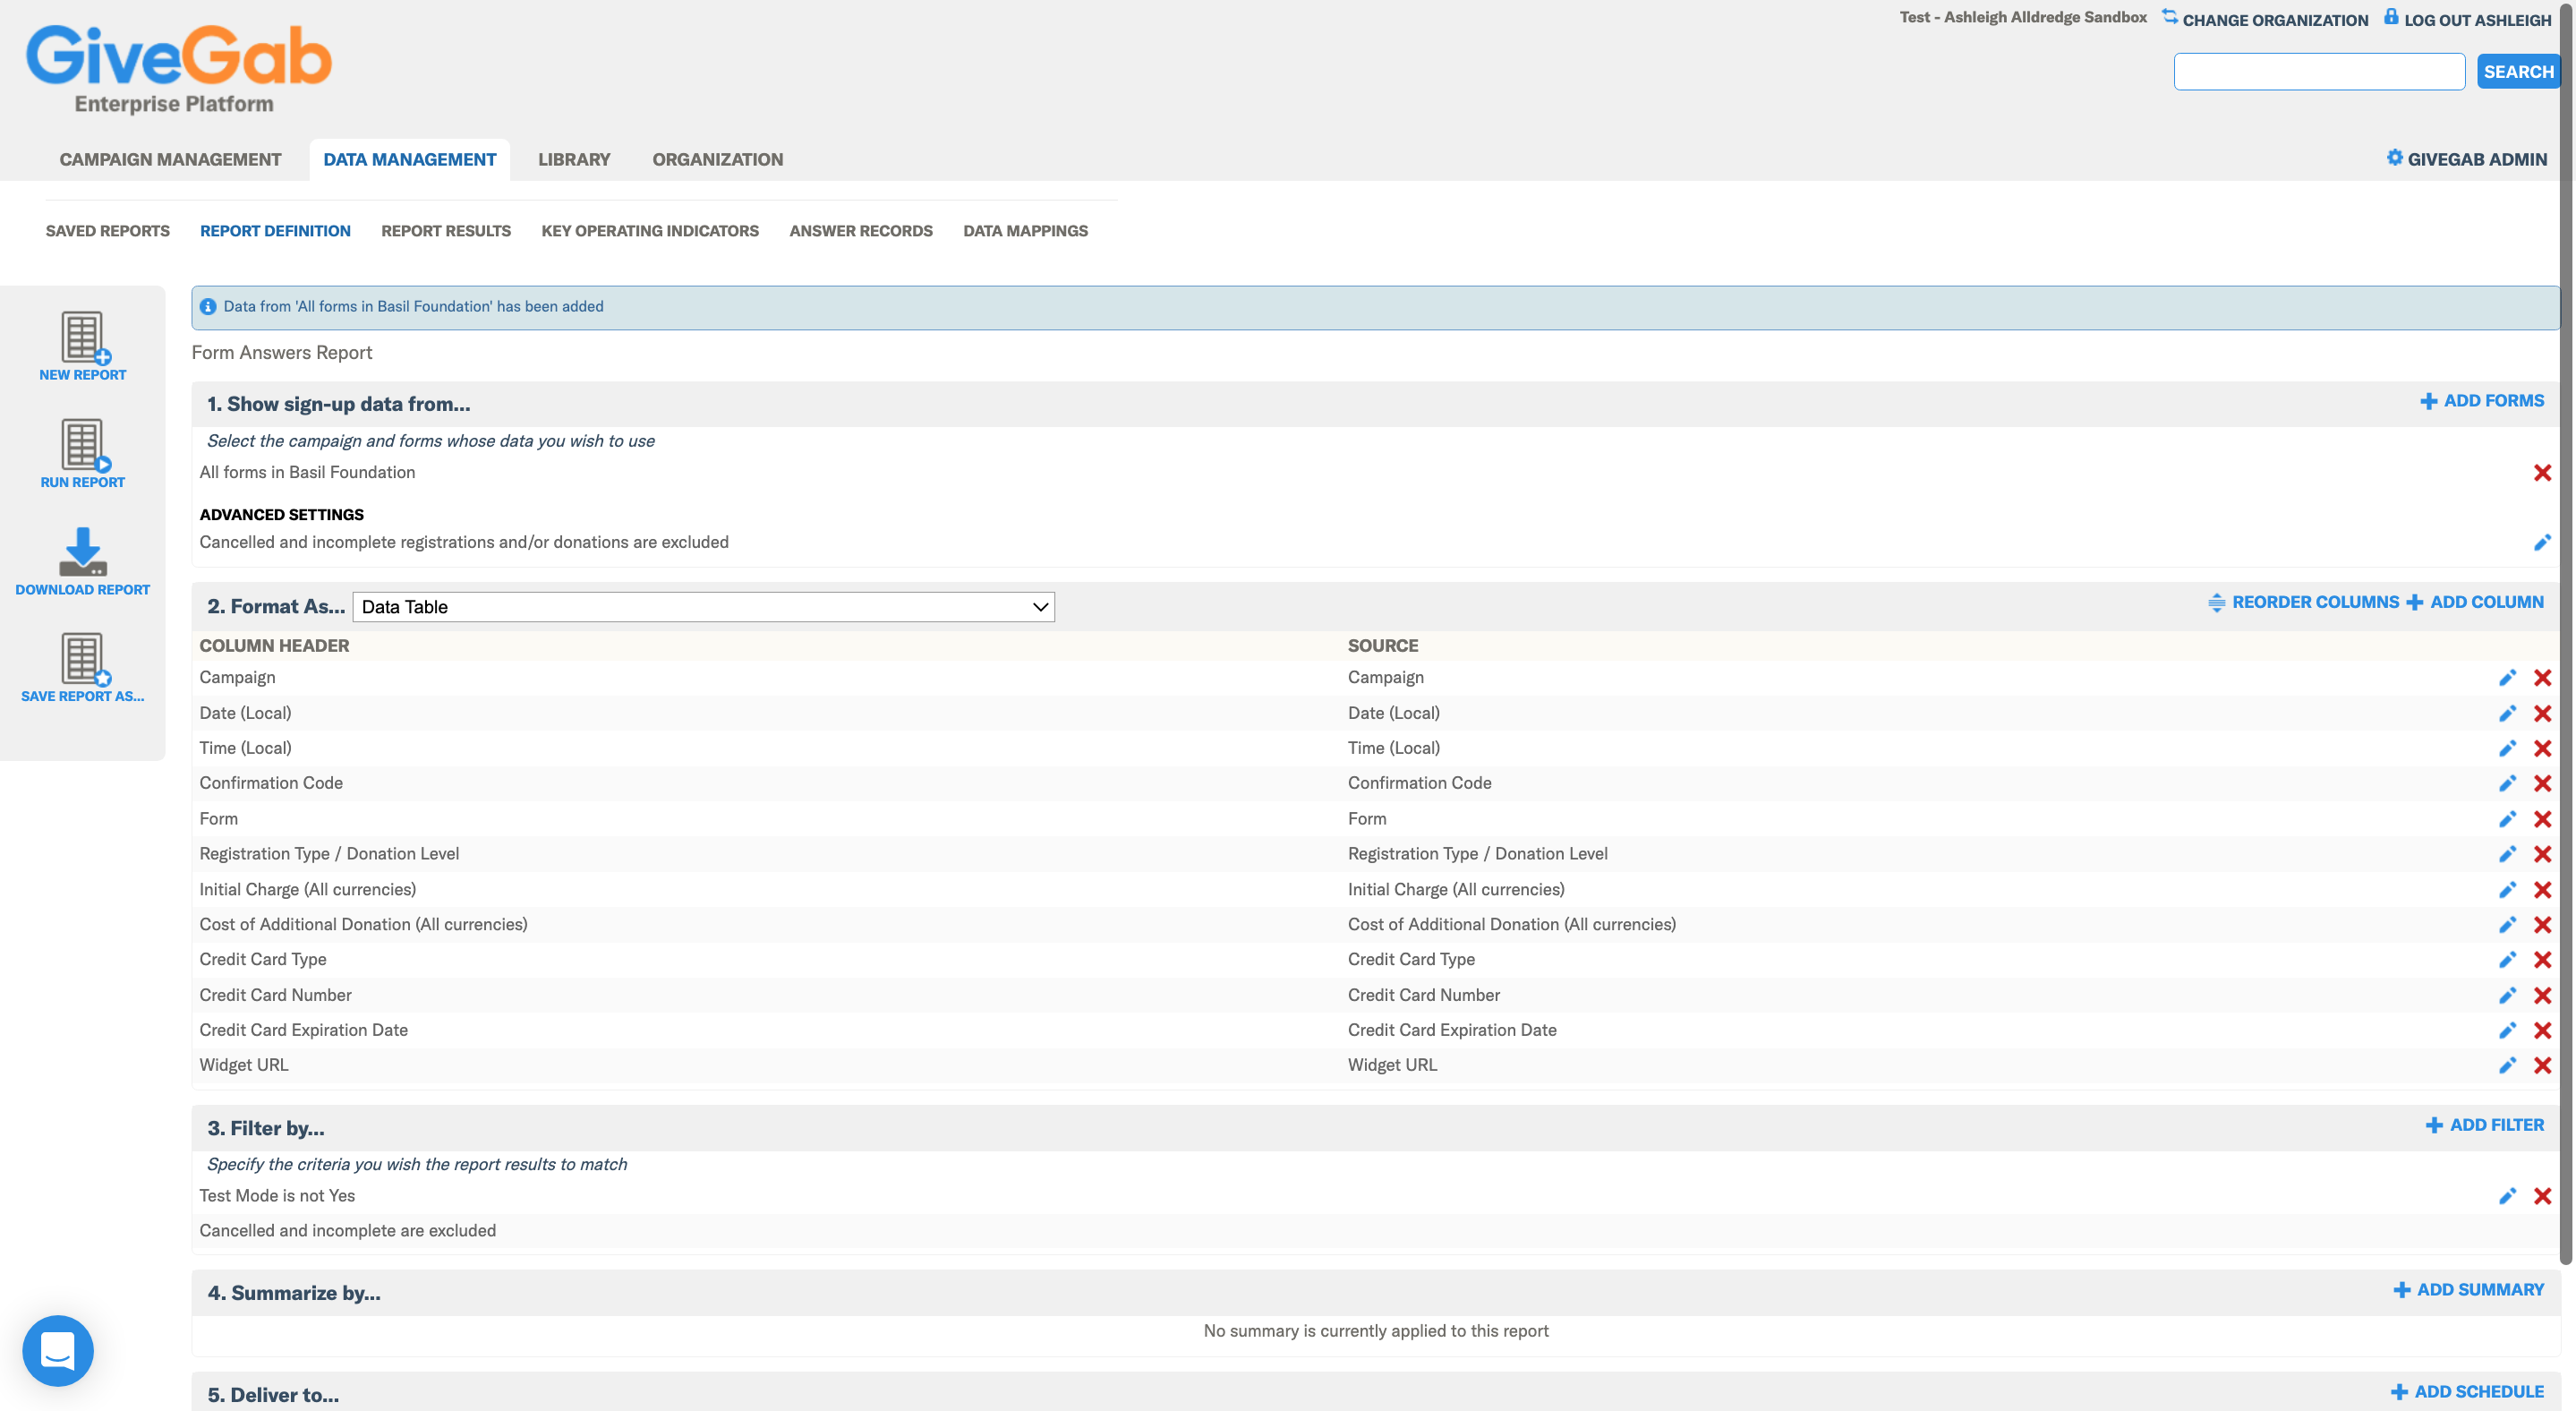
Task: Click Add Schedule
Action: click(x=2467, y=1392)
